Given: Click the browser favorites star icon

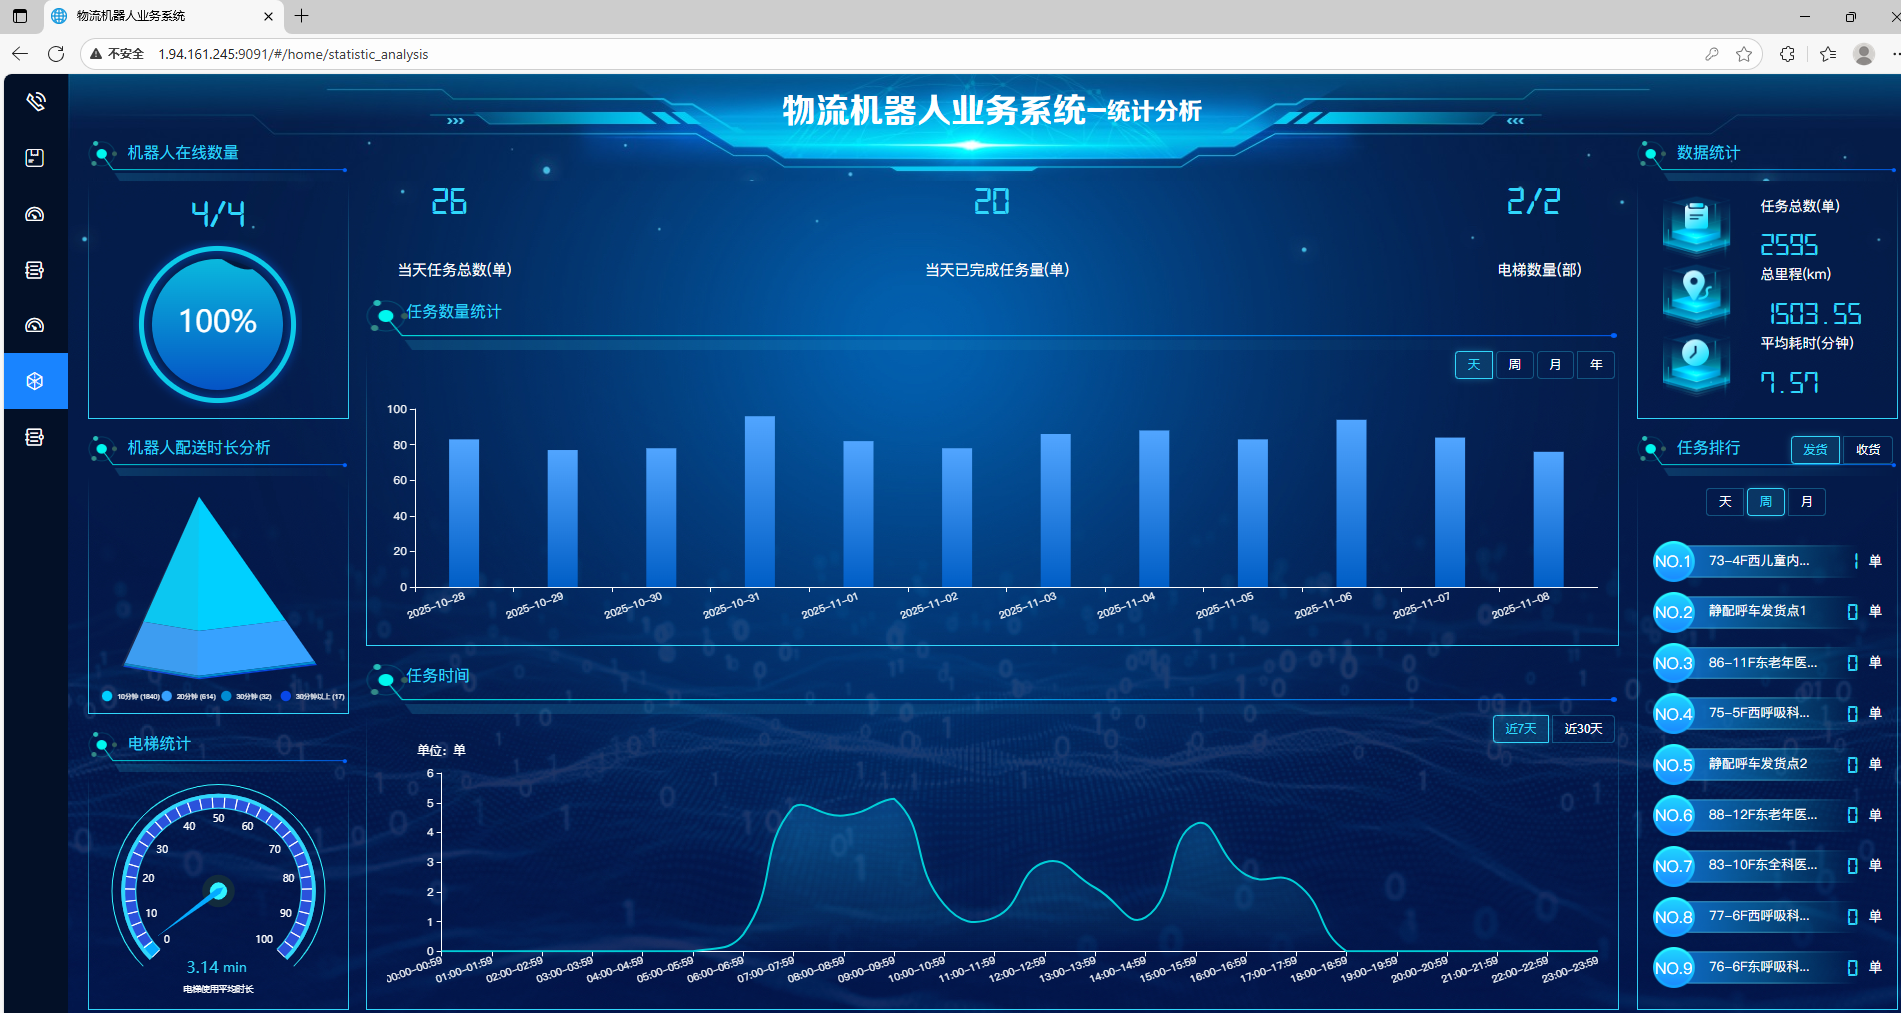Looking at the screenshot, I should (1744, 54).
